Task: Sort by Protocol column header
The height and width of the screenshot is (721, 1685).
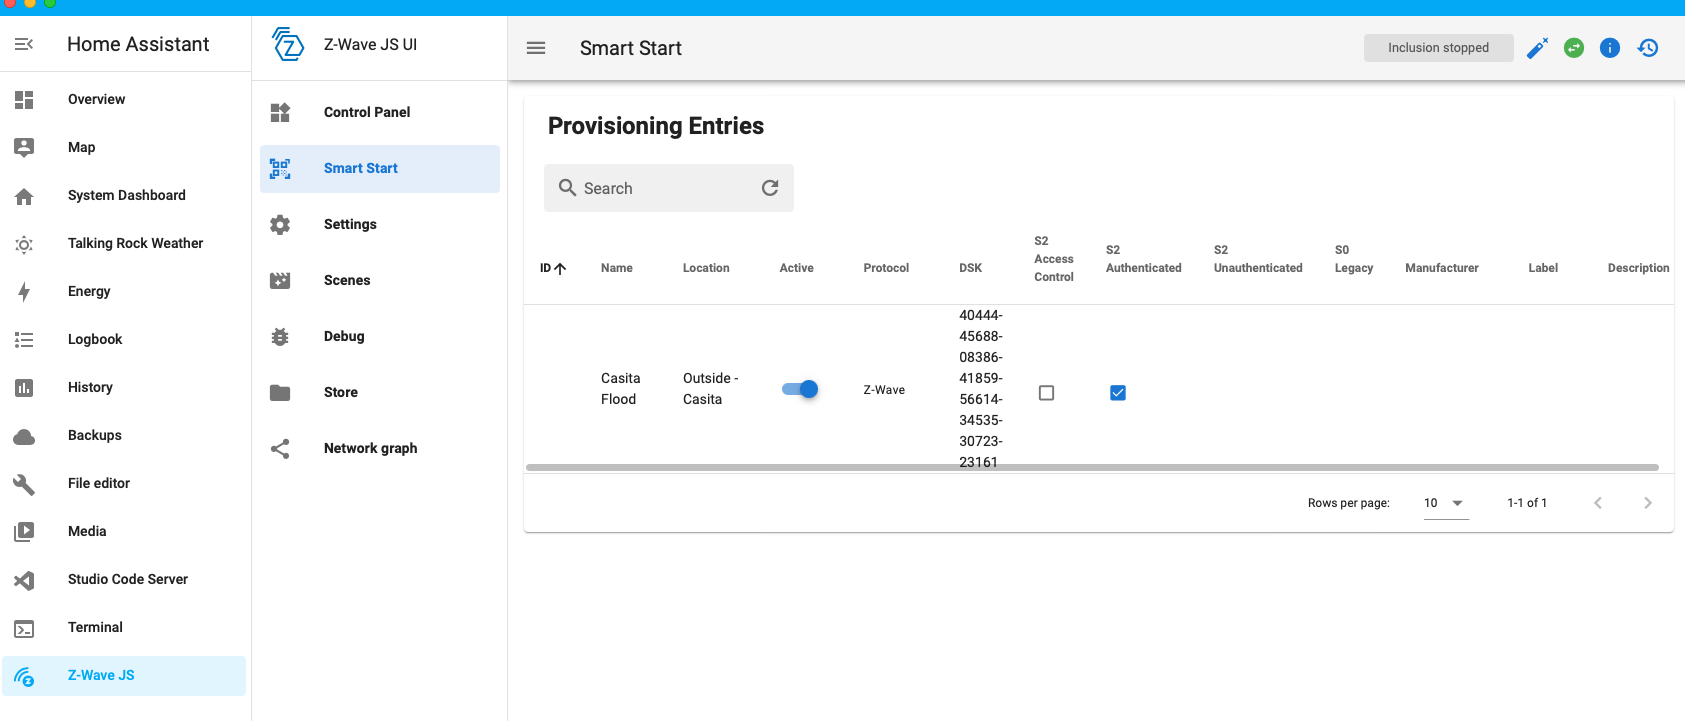Action: [886, 268]
